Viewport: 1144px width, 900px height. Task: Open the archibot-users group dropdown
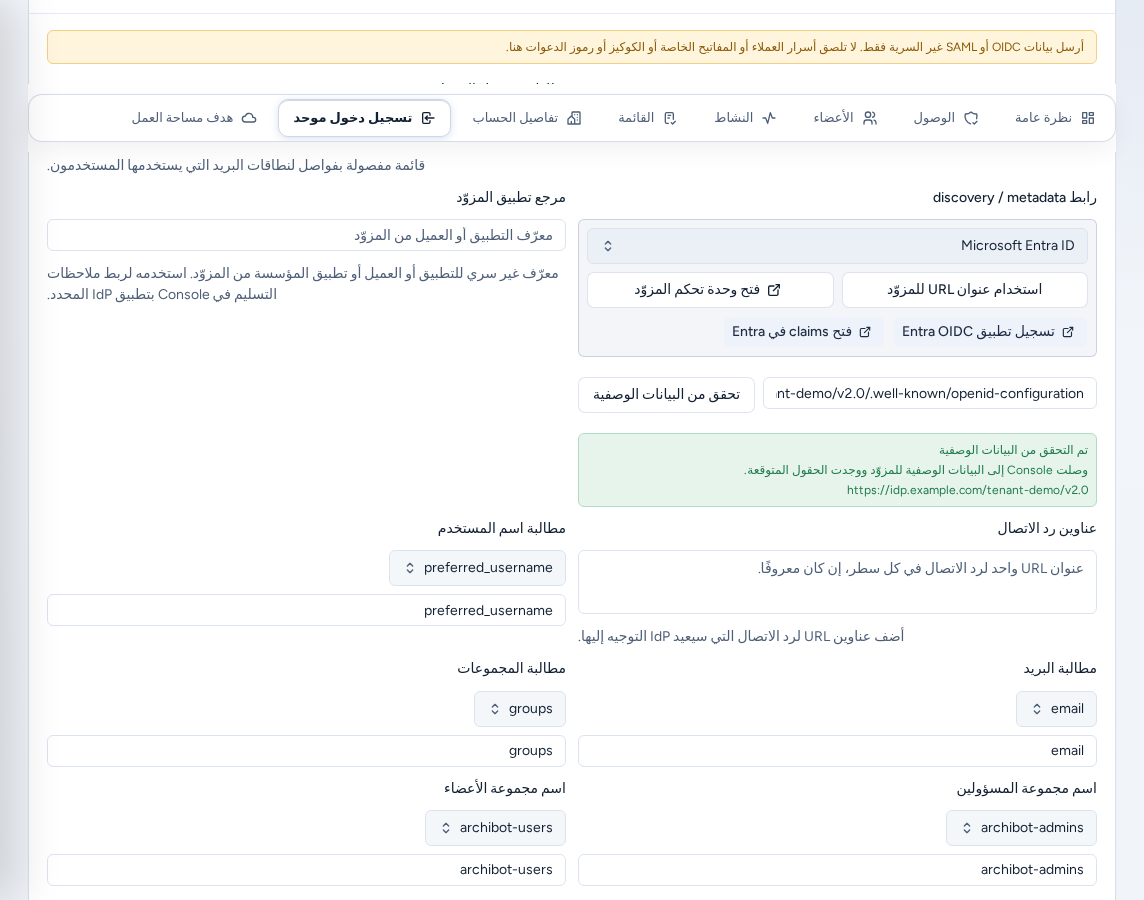(x=495, y=828)
